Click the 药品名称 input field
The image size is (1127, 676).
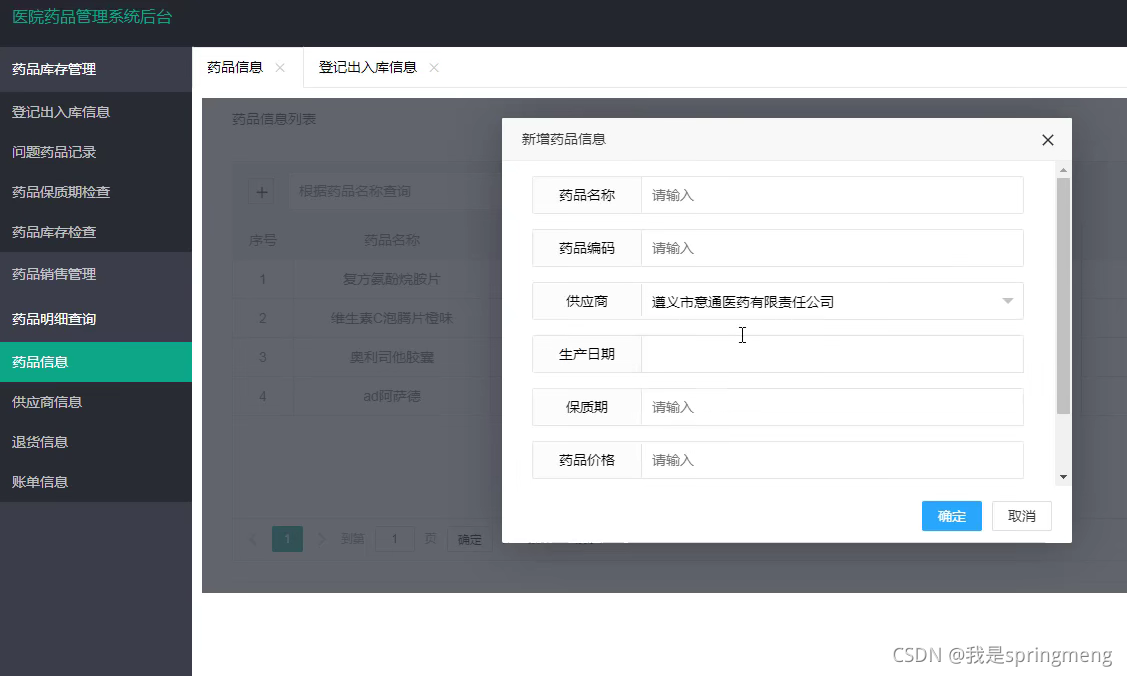[832, 195]
